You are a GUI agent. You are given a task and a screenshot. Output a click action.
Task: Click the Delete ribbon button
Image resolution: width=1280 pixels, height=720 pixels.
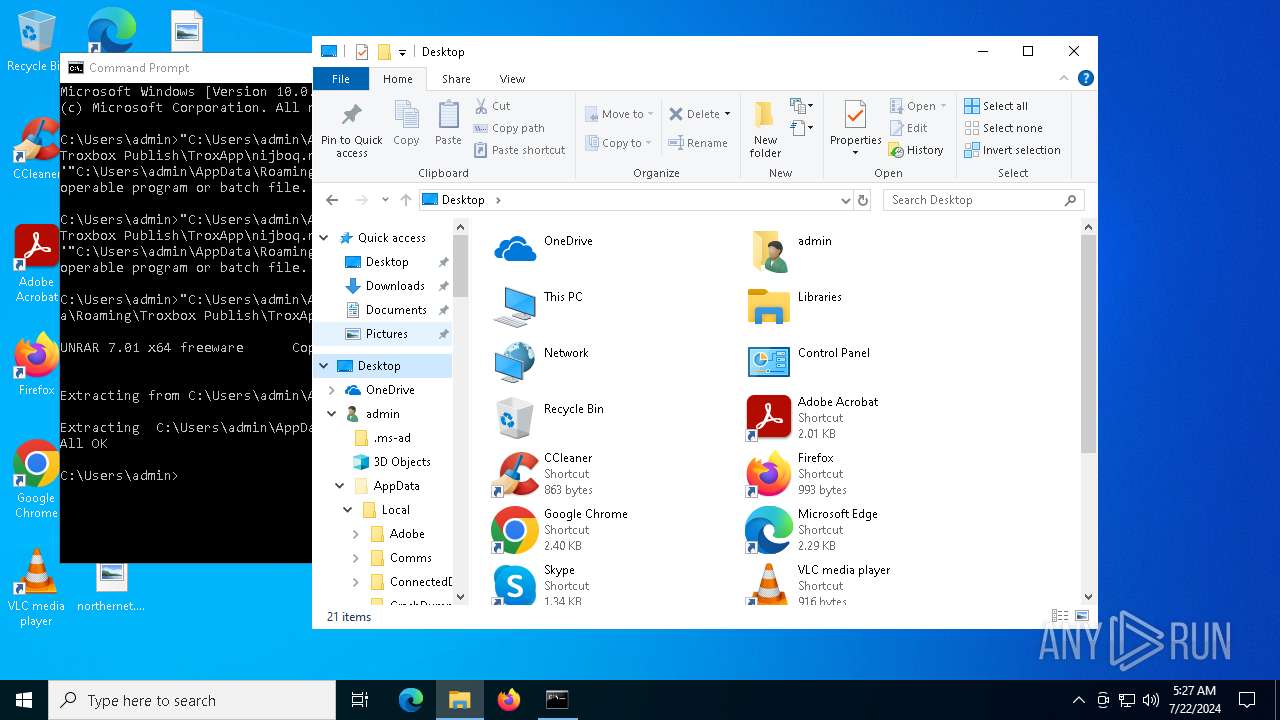(x=693, y=114)
